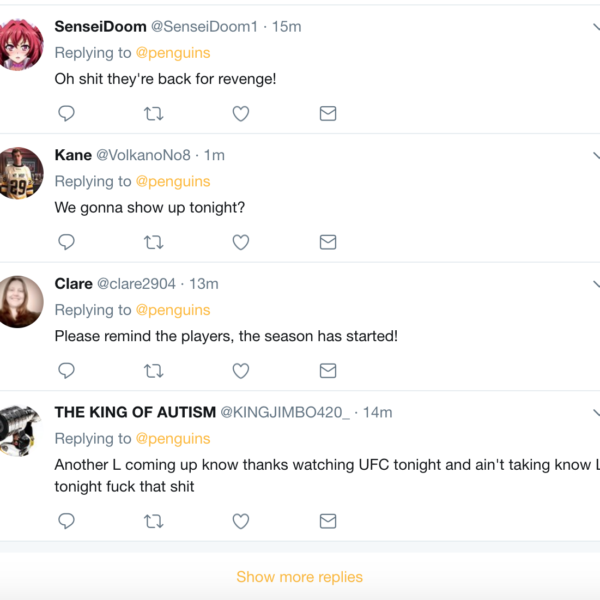Message Clare's tweet with envelope icon
600x600 pixels.
click(328, 371)
